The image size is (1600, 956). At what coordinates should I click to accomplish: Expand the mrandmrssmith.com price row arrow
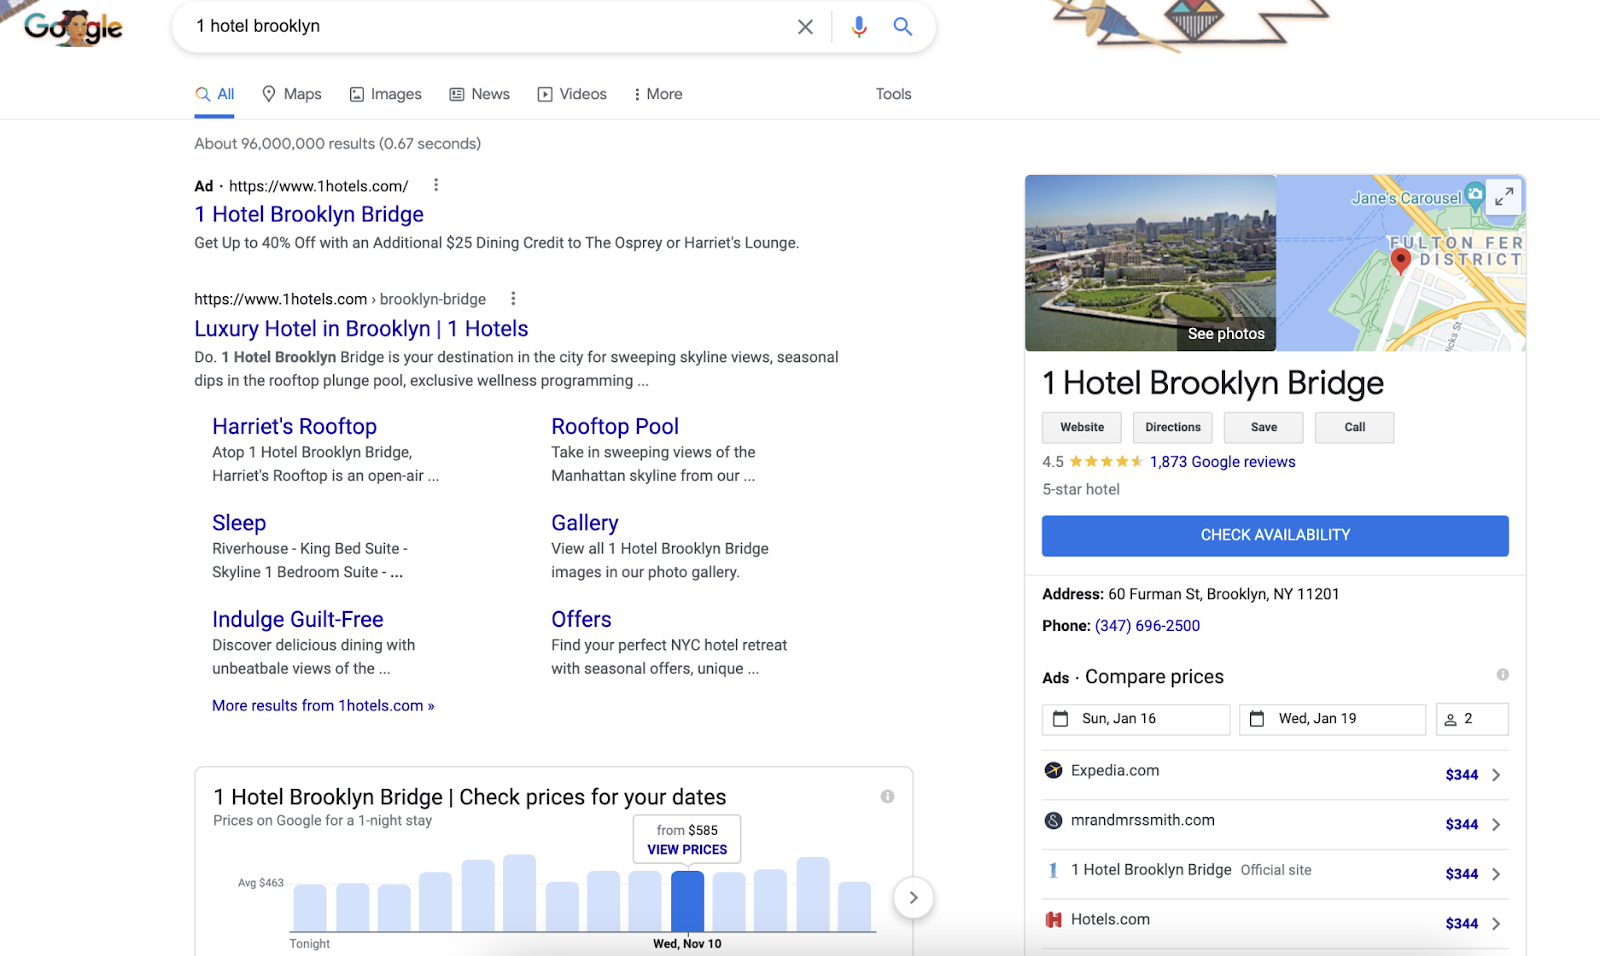point(1496,825)
